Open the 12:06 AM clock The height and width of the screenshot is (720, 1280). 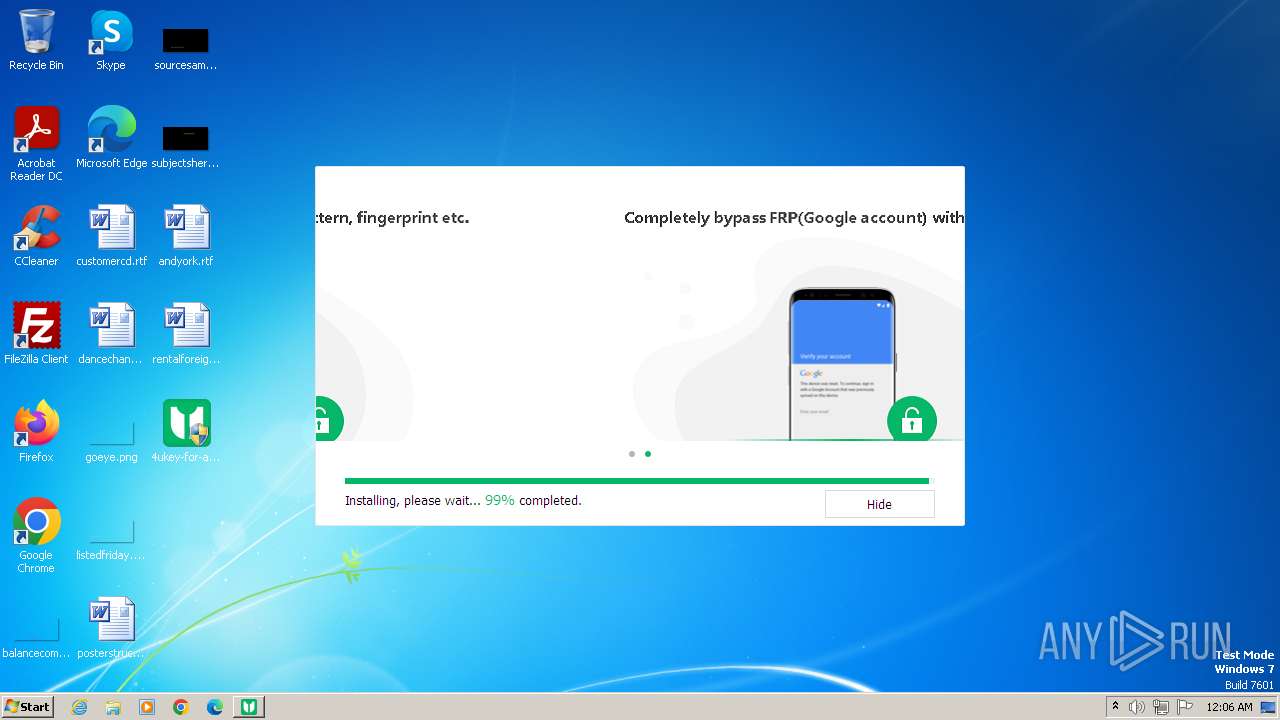pos(1229,707)
